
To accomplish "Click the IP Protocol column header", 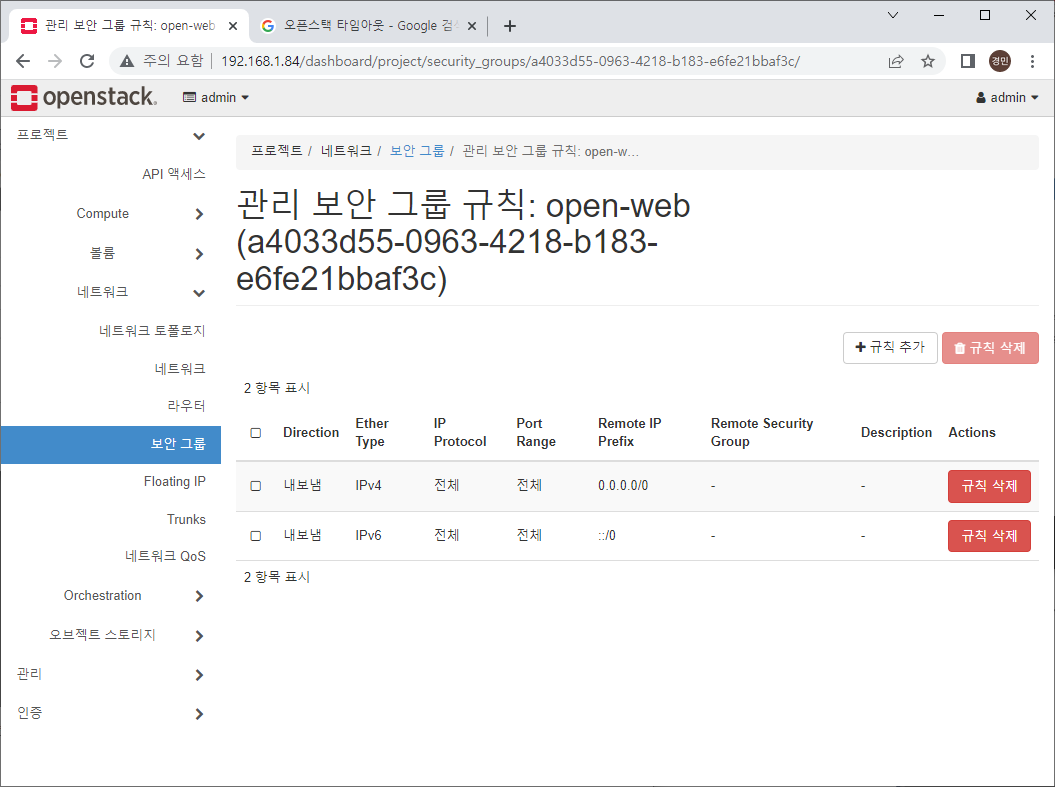I will [x=460, y=433].
